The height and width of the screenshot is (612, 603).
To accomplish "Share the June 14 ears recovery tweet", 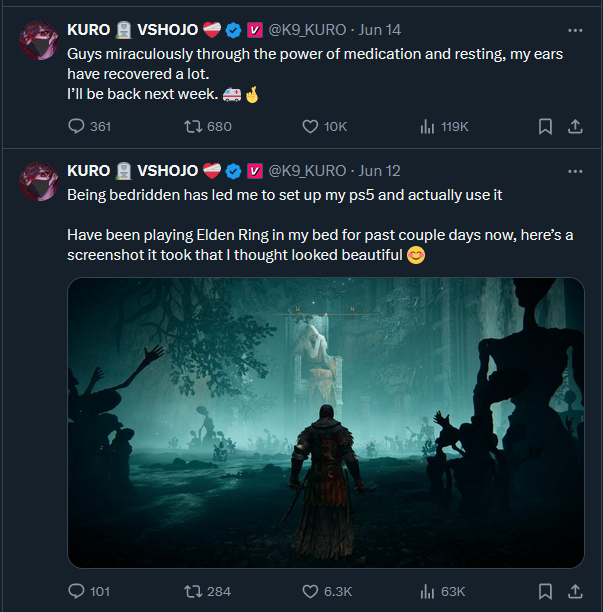I will point(575,126).
